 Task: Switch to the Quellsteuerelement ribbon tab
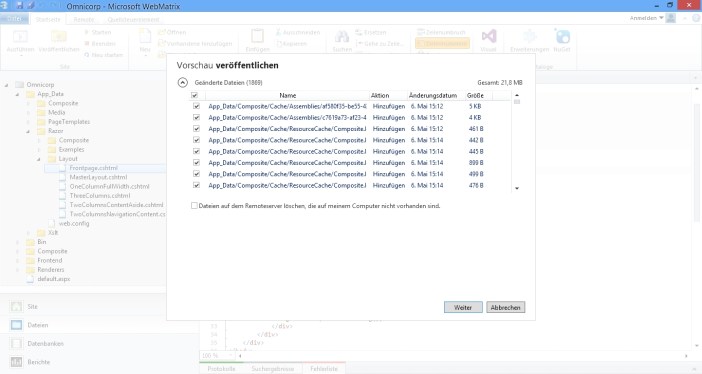click(x=133, y=19)
